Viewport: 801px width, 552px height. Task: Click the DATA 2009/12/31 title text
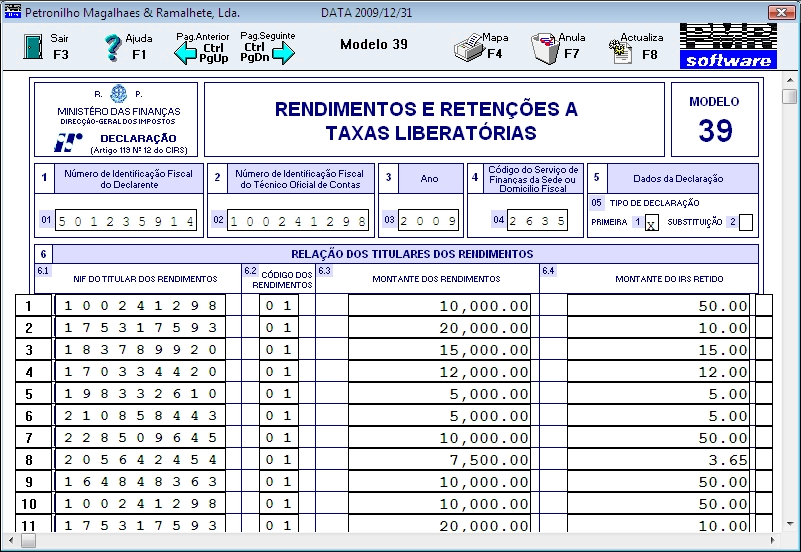pos(366,13)
